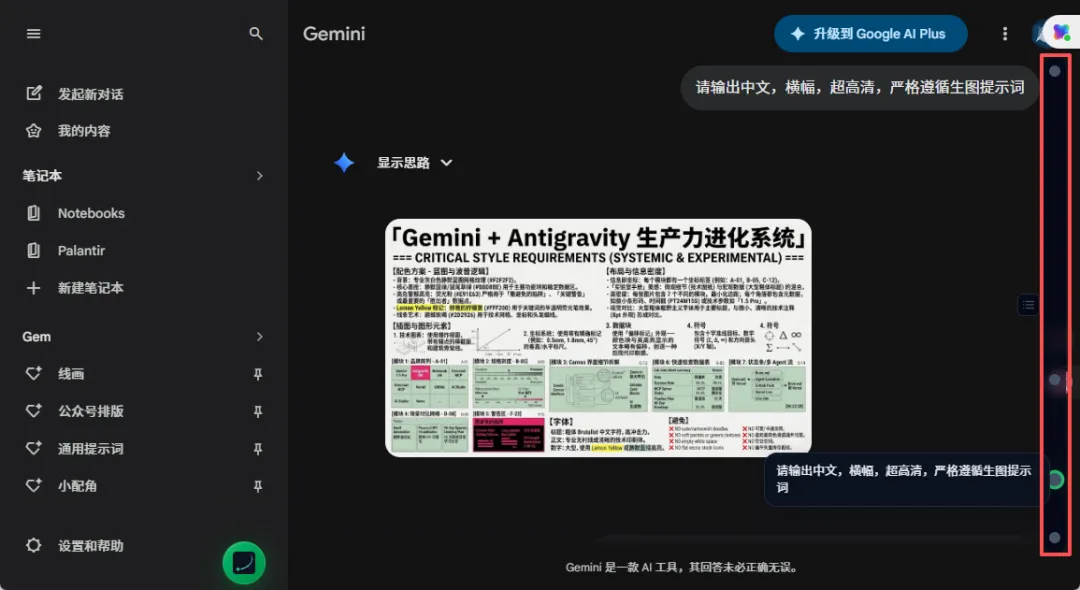Toggle the pin icon beside 公众号排版
This screenshot has height=590, width=1080.
click(x=258, y=412)
